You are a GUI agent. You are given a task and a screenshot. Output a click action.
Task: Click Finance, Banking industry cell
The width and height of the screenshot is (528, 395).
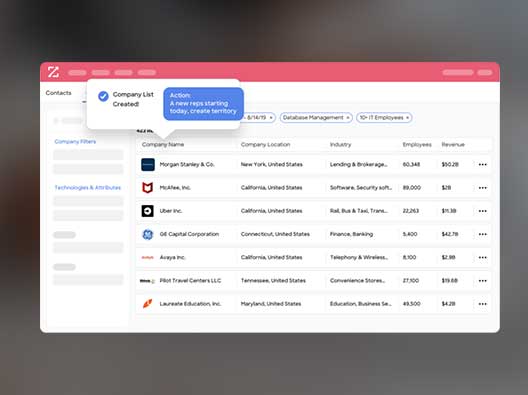pyautogui.click(x=352, y=234)
